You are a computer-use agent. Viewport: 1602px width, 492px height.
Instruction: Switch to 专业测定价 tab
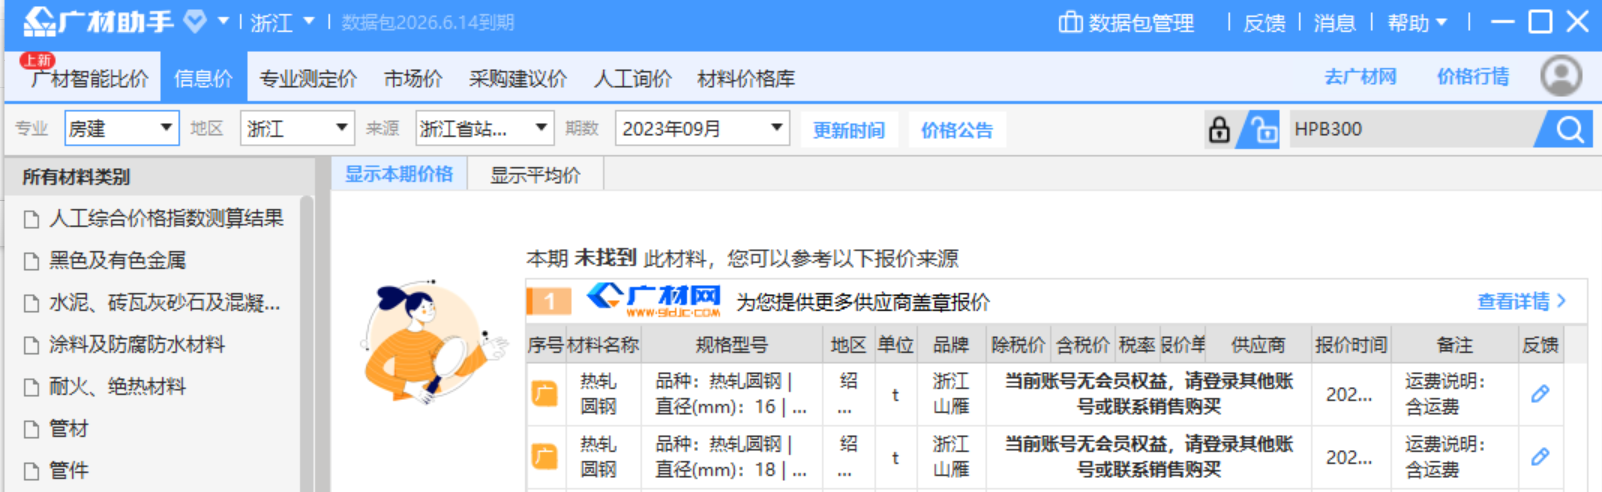click(308, 78)
